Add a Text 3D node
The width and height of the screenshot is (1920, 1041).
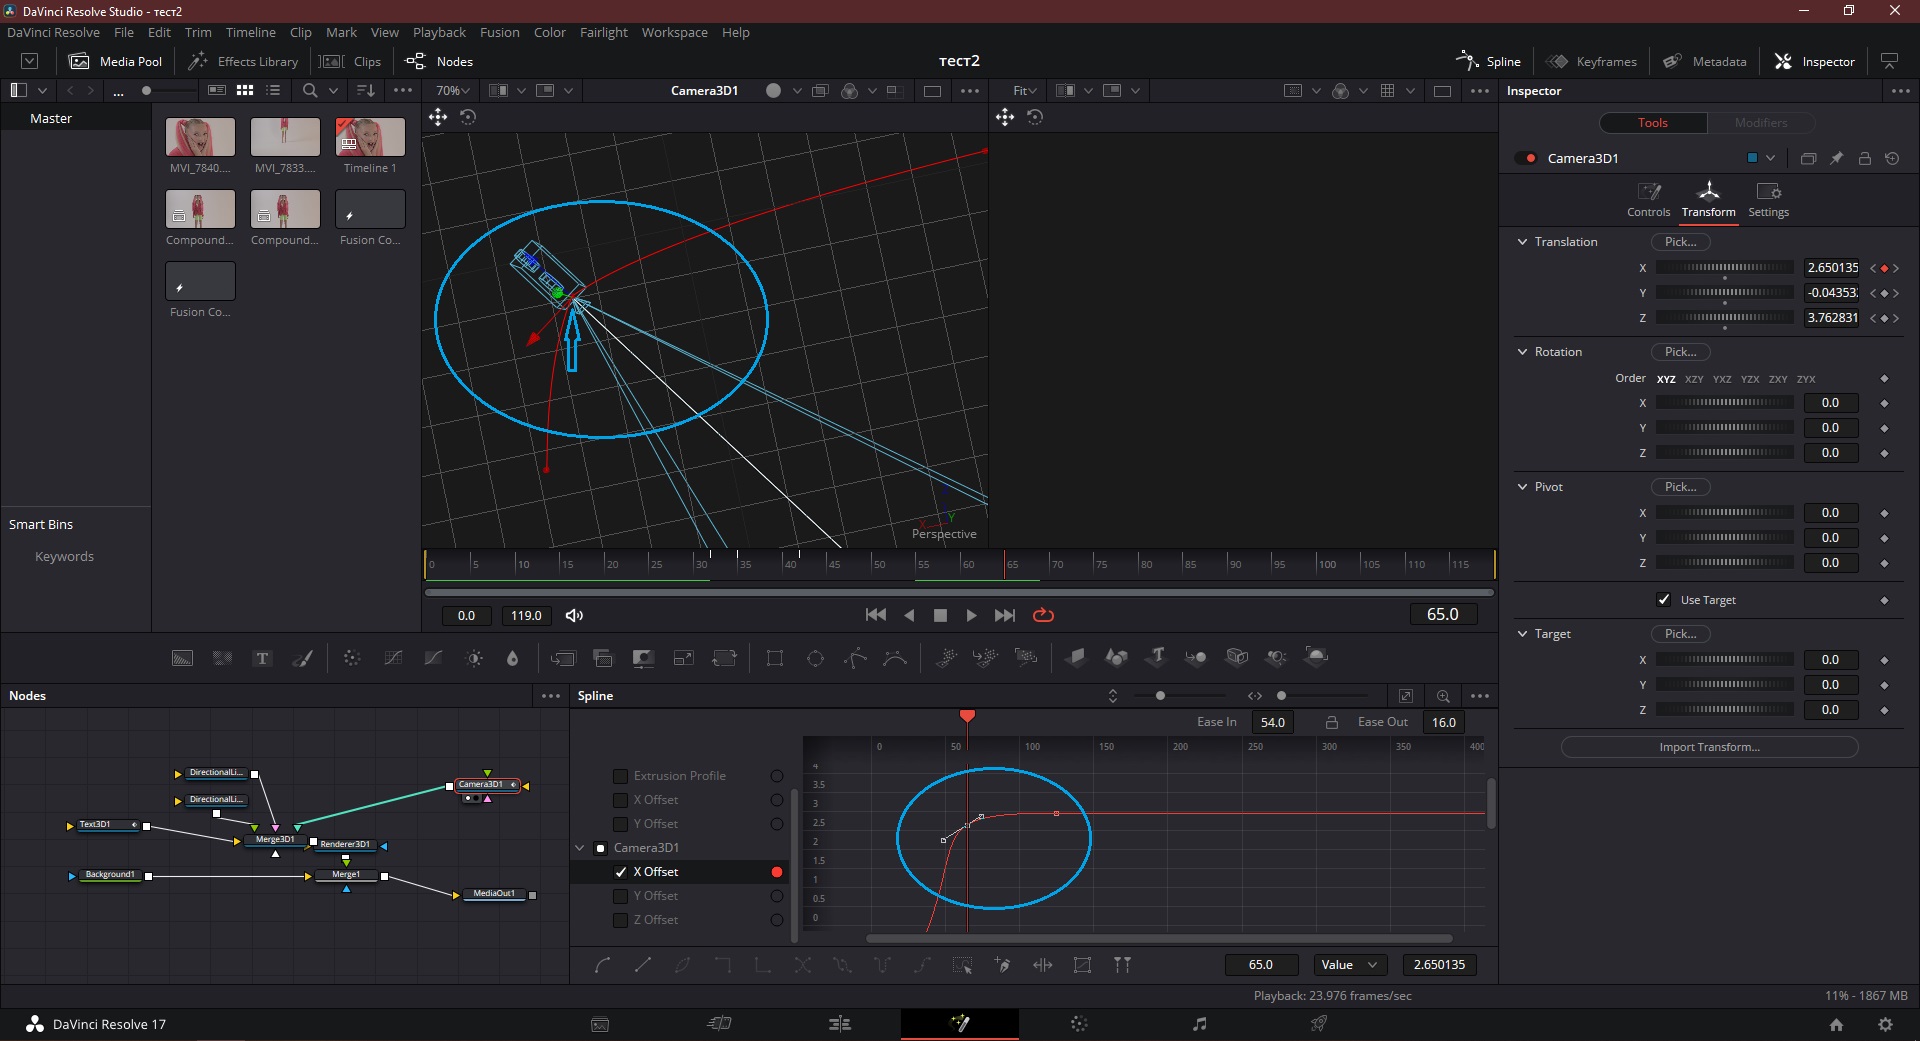tap(1157, 657)
